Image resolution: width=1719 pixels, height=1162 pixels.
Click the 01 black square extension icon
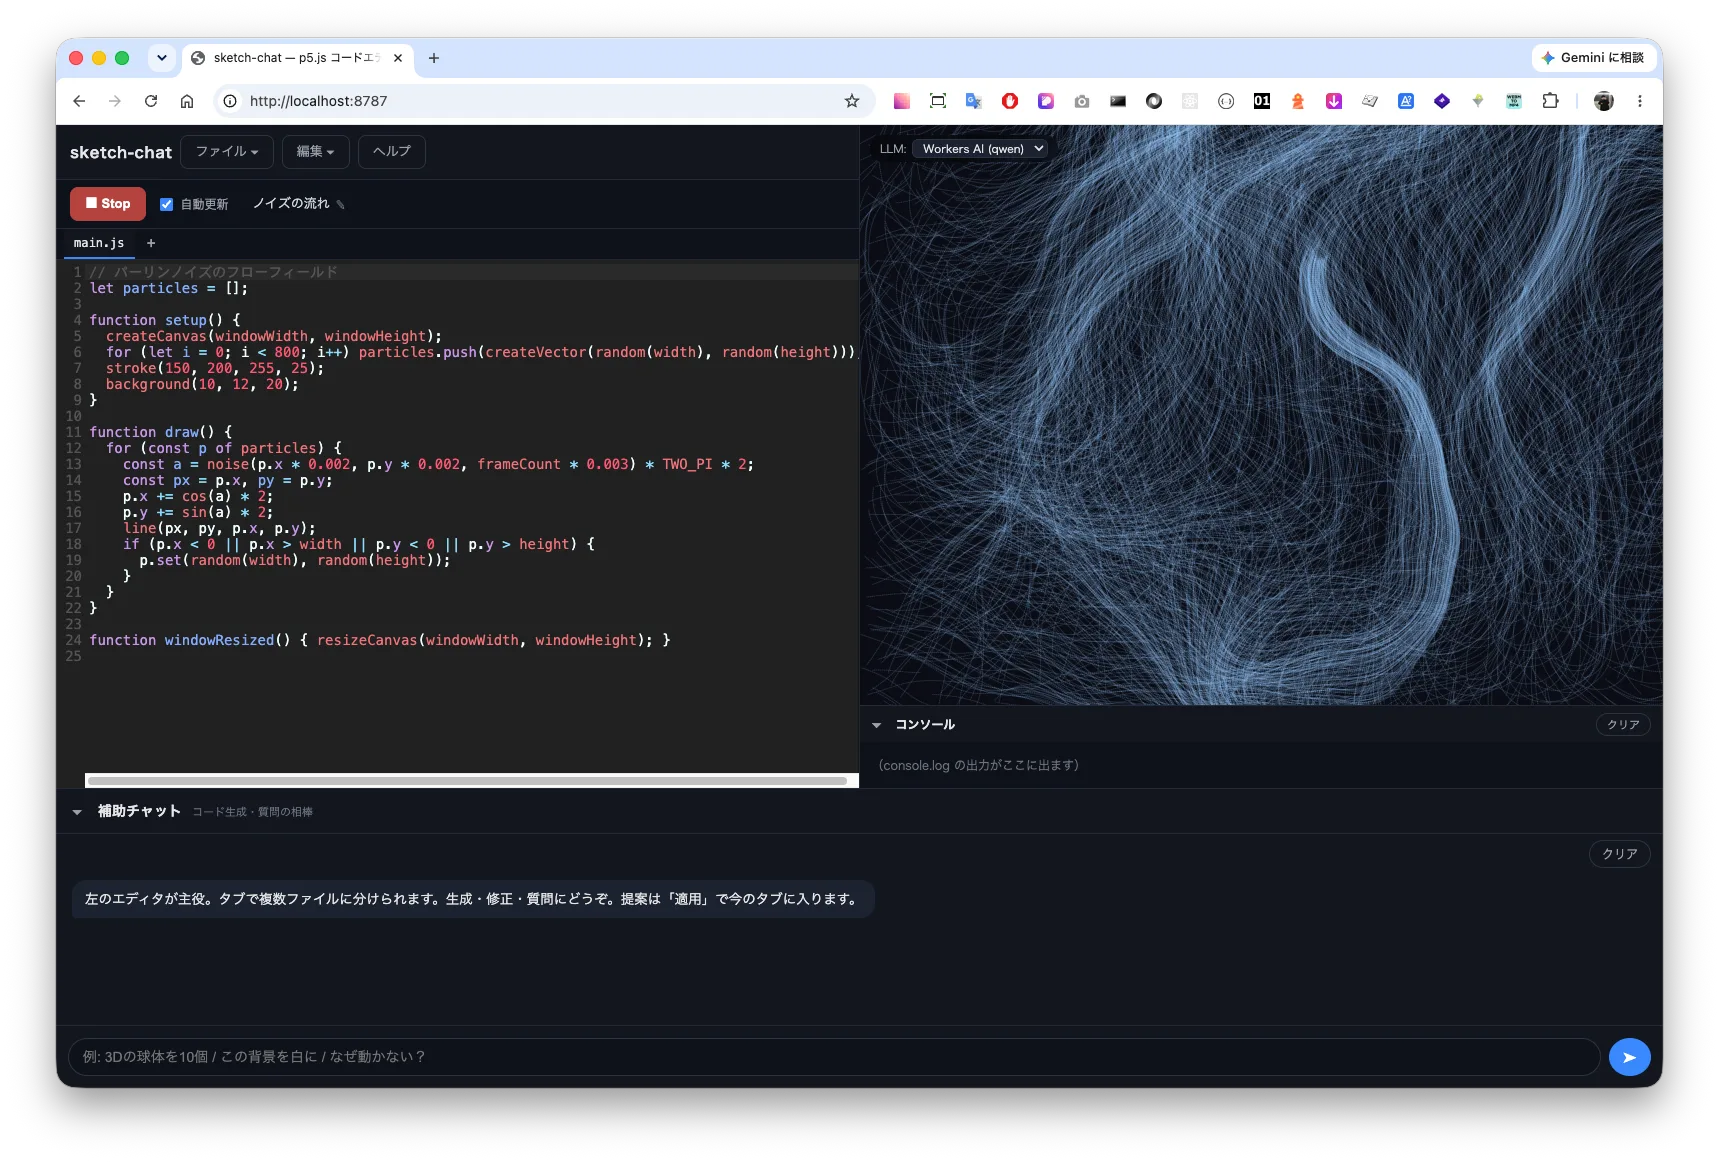1262,101
